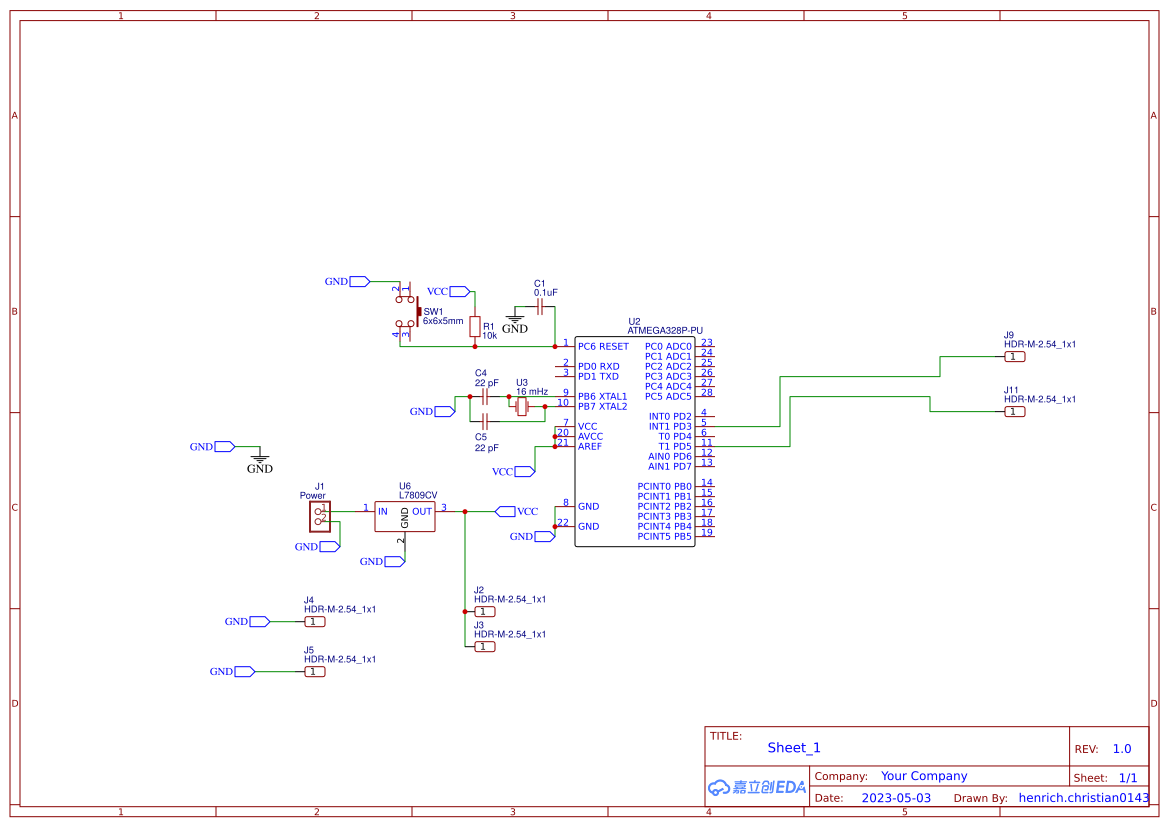Click the date 2023-05-03 field
Image resolution: width=1169 pixels, height=827 pixels.
[895, 797]
